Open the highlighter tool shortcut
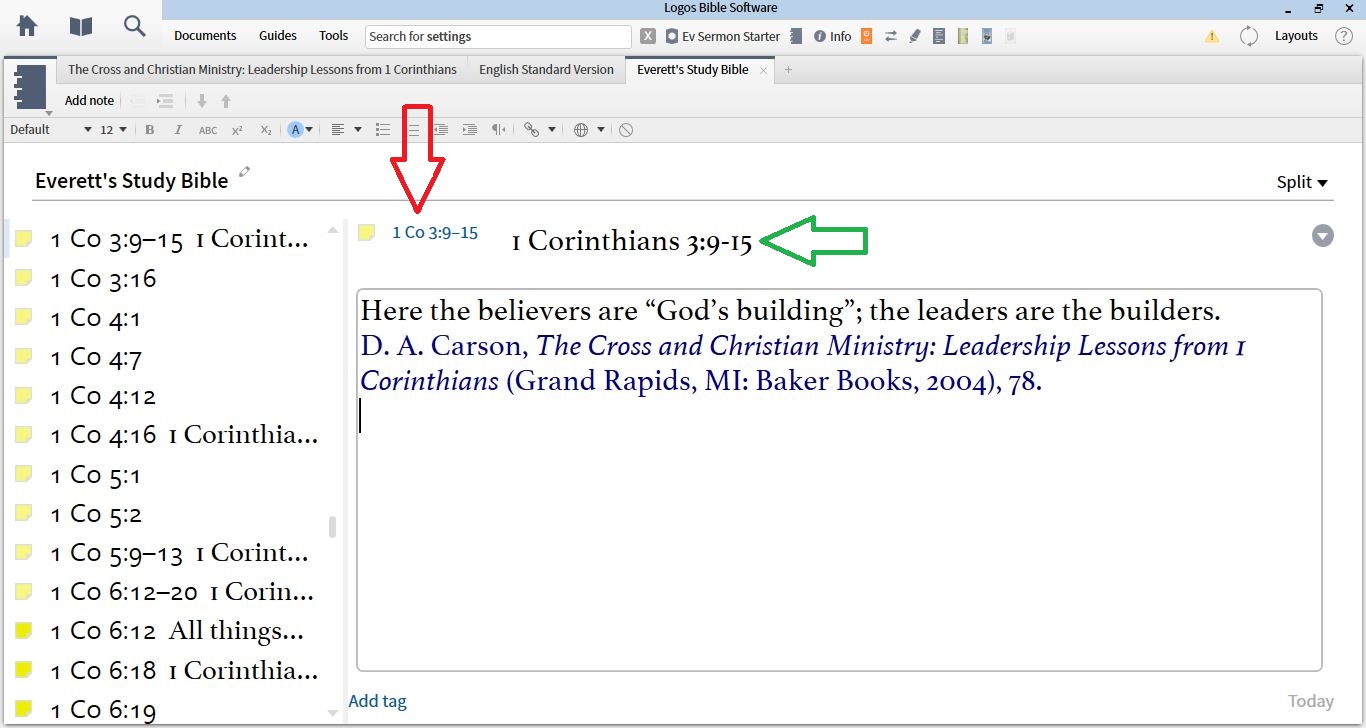 pos(914,36)
